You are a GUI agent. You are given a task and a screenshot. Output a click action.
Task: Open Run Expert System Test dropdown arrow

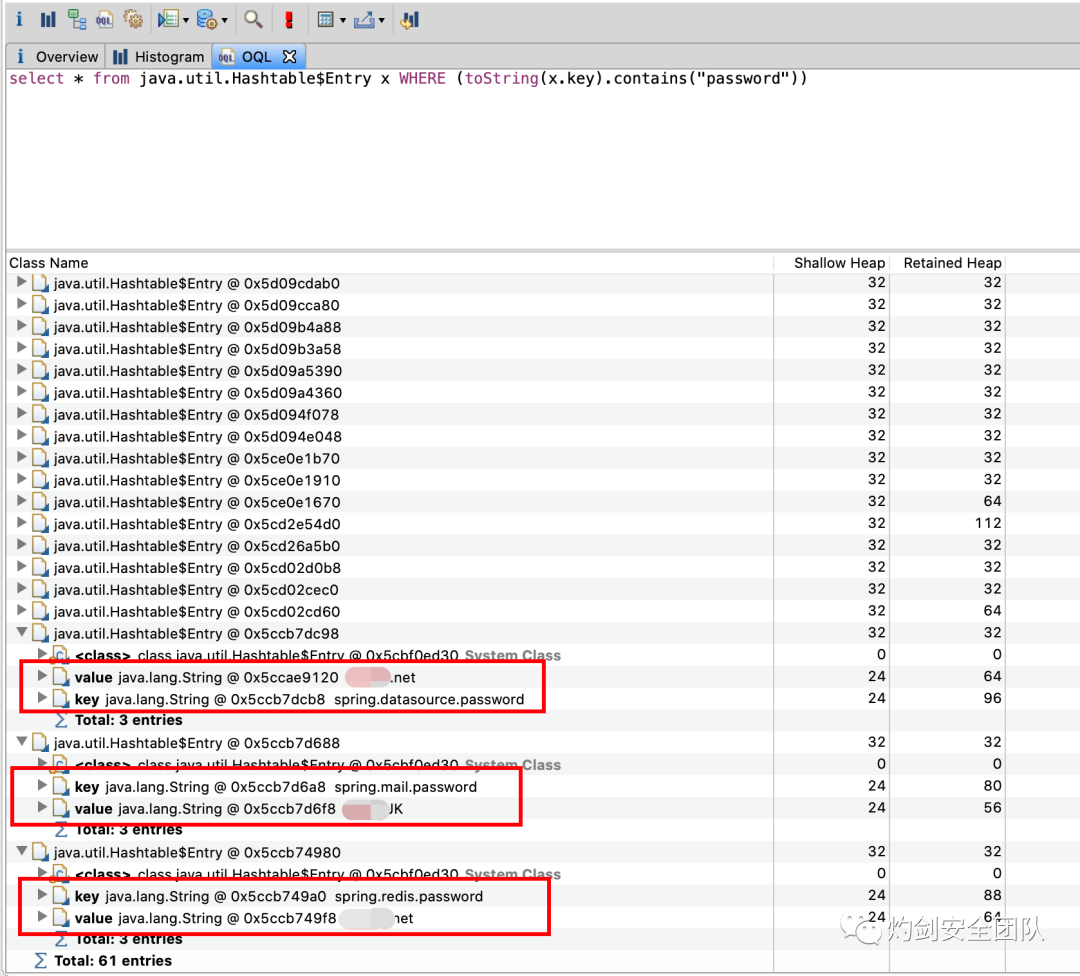click(x=186, y=21)
